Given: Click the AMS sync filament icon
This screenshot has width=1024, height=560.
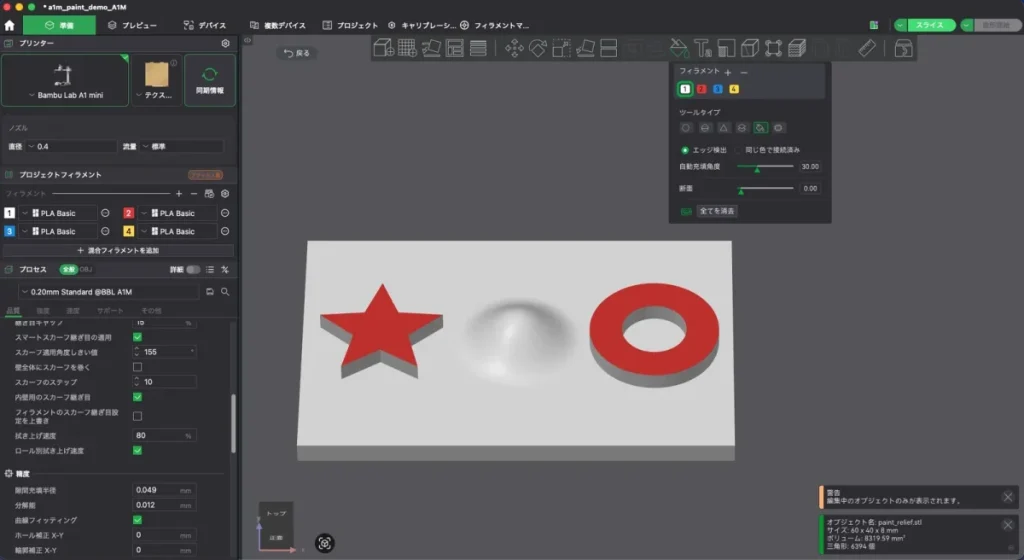Looking at the screenshot, I should (x=209, y=194).
